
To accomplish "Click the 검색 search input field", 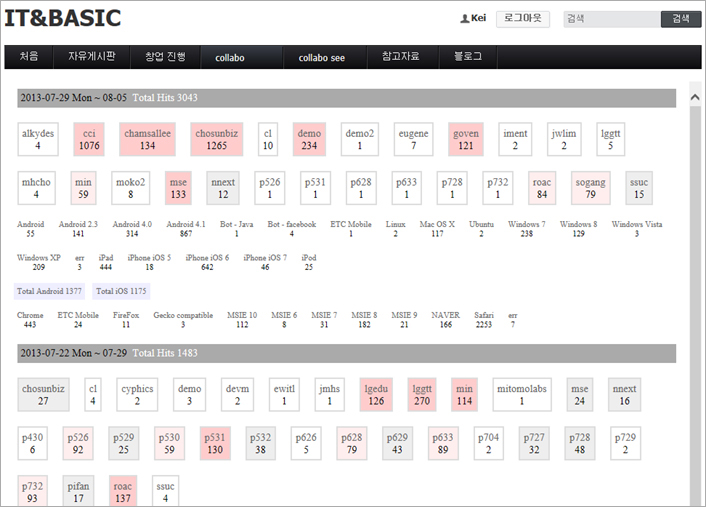I will tap(610, 19).
